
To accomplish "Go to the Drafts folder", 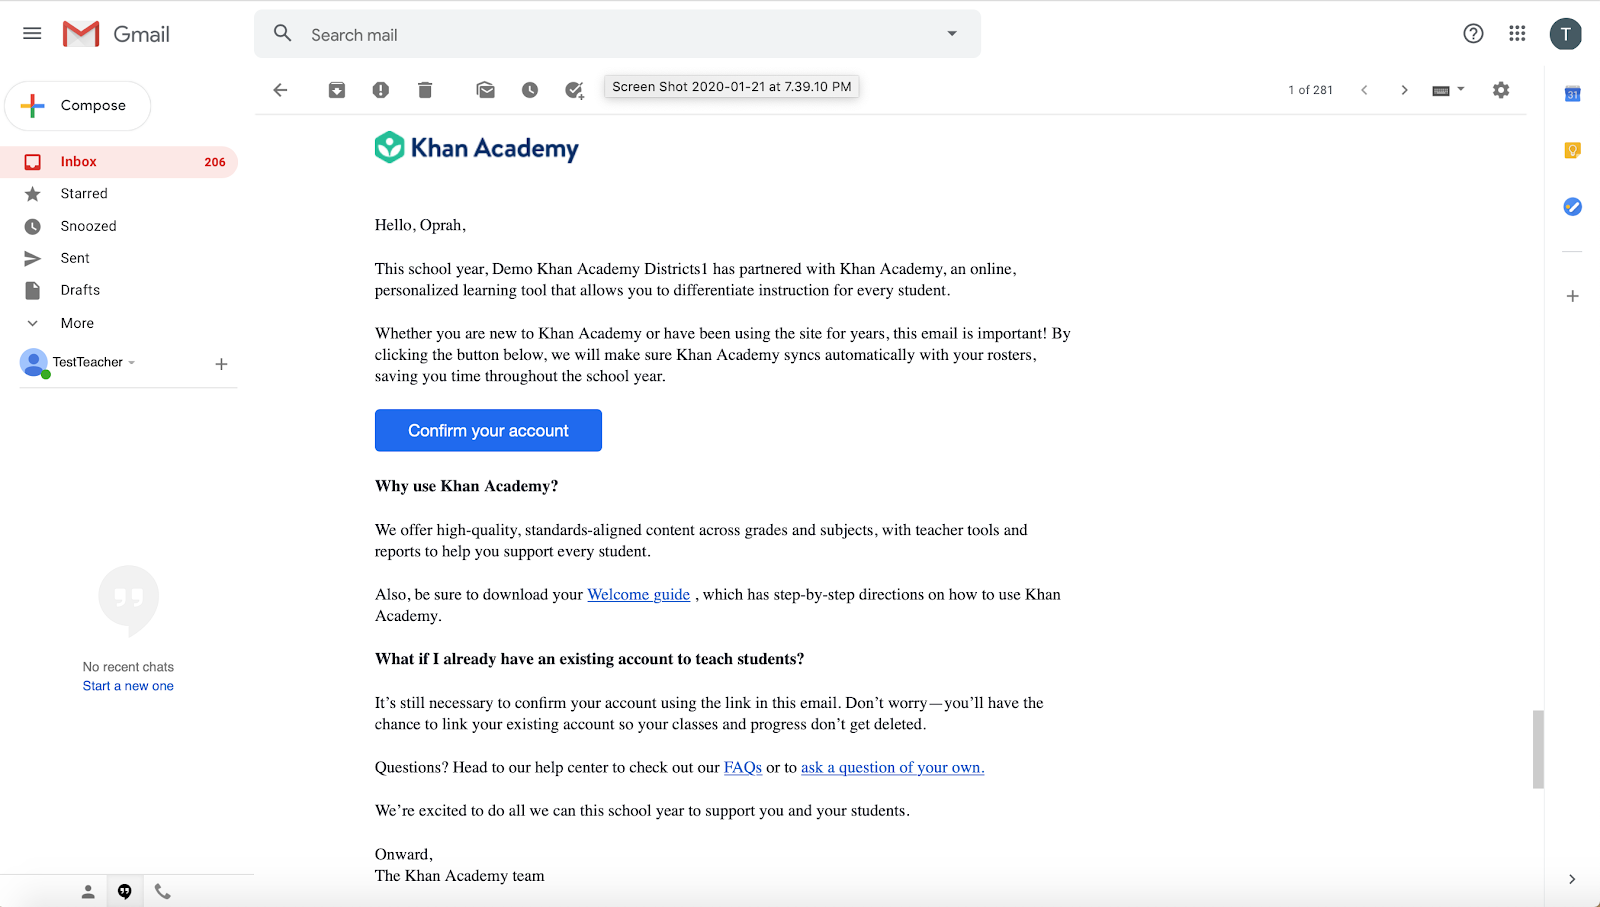I will (80, 290).
